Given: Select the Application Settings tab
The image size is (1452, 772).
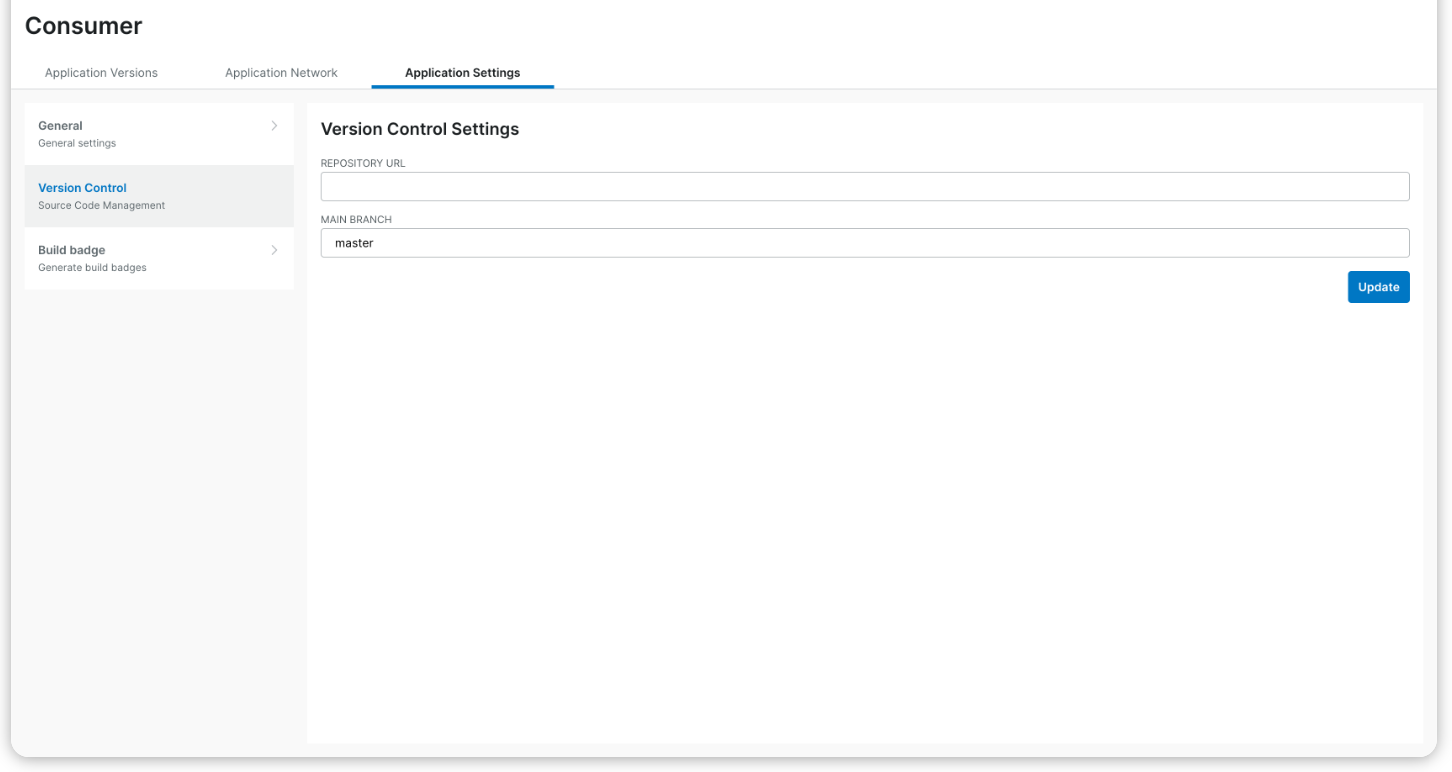Looking at the screenshot, I should coord(462,72).
